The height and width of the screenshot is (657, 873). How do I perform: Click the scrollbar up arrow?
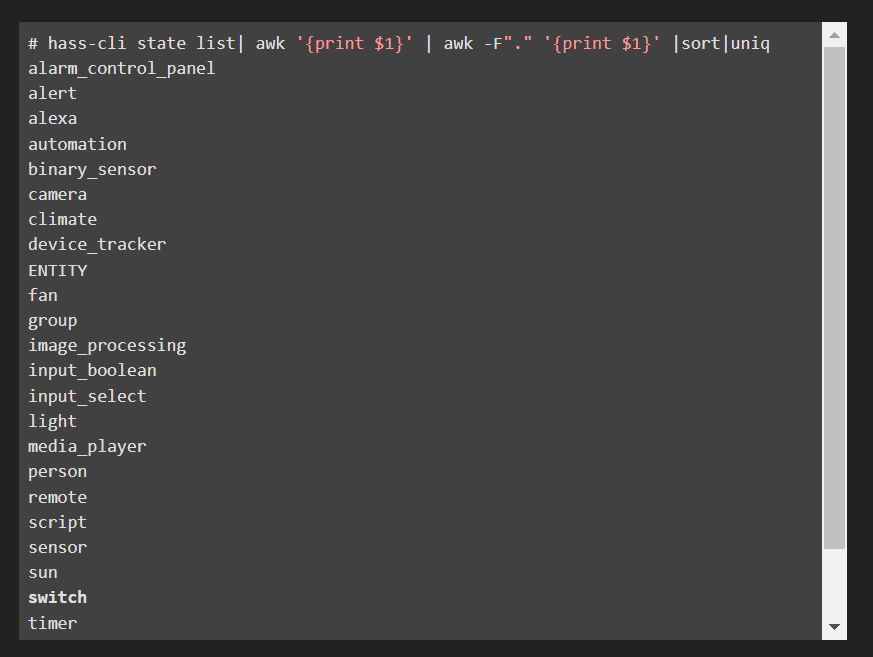click(x=834, y=35)
